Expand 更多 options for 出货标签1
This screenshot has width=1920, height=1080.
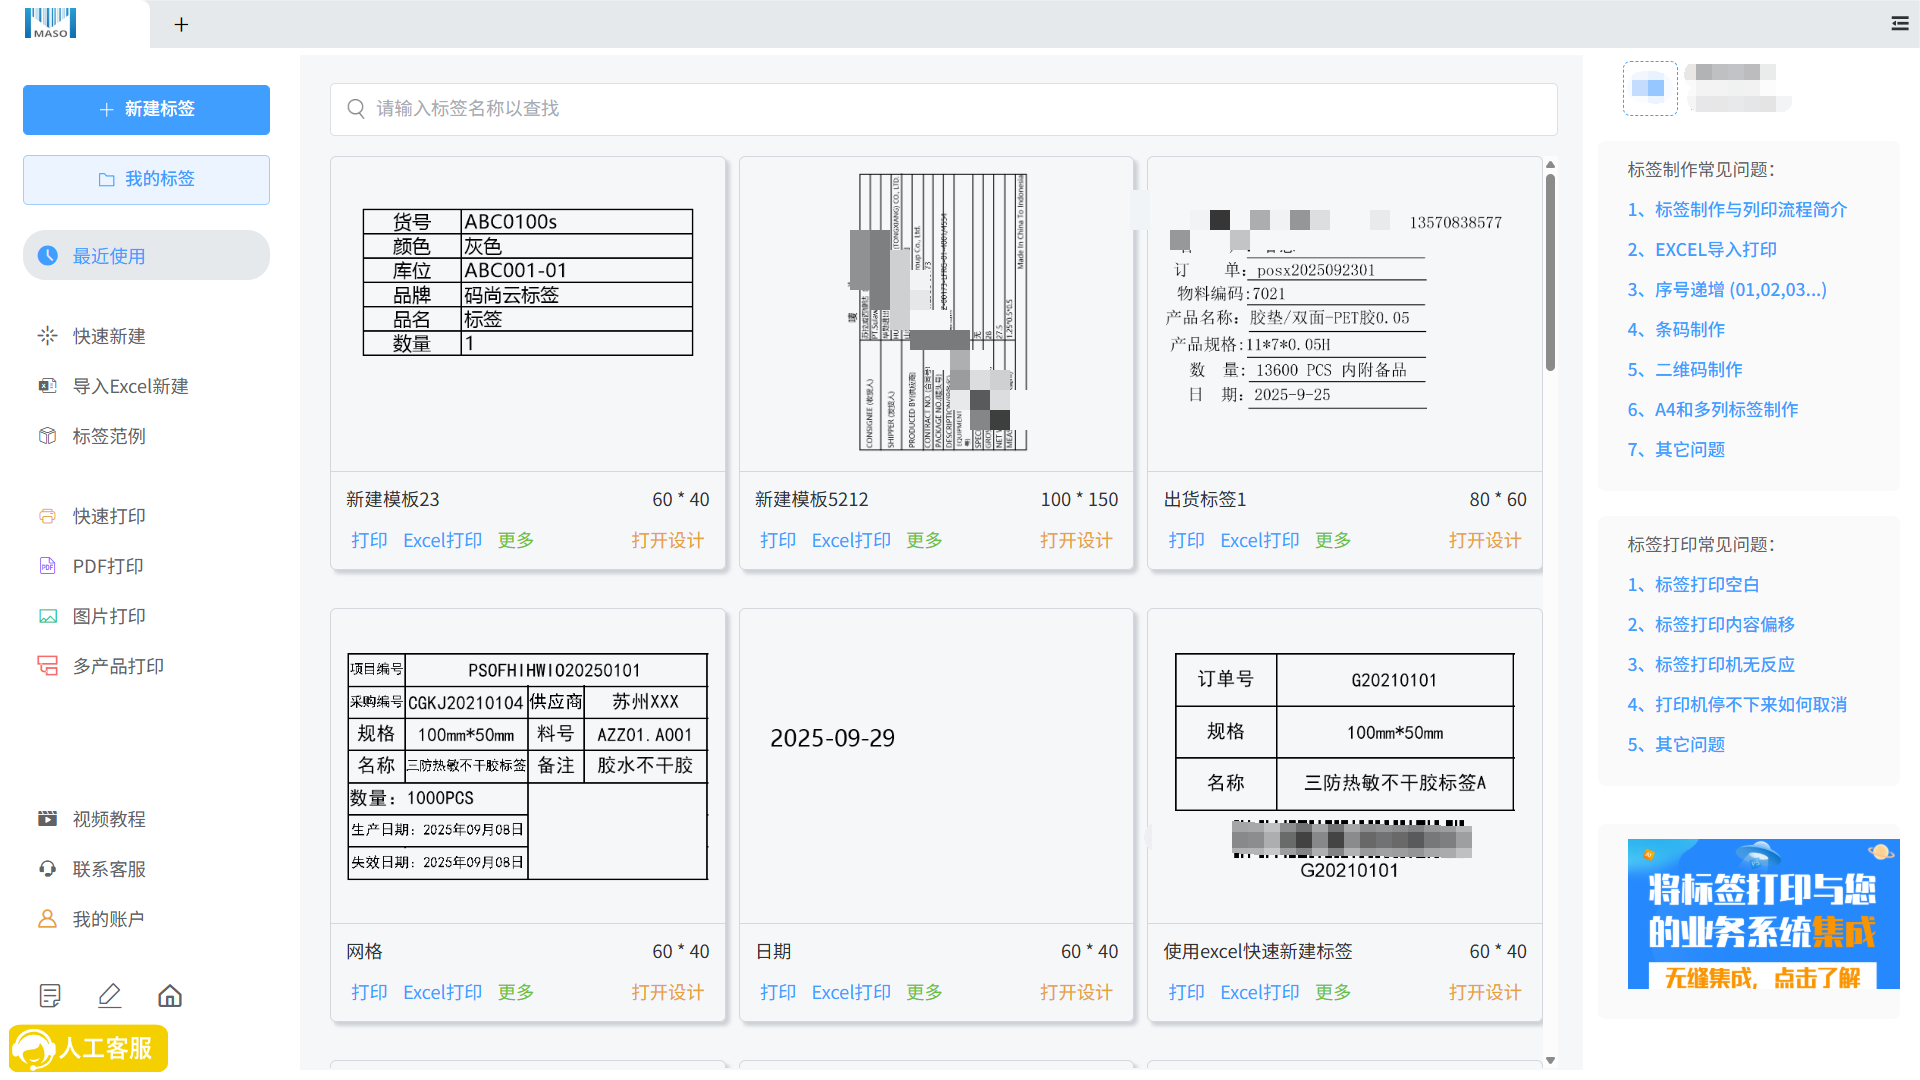click(1332, 540)
